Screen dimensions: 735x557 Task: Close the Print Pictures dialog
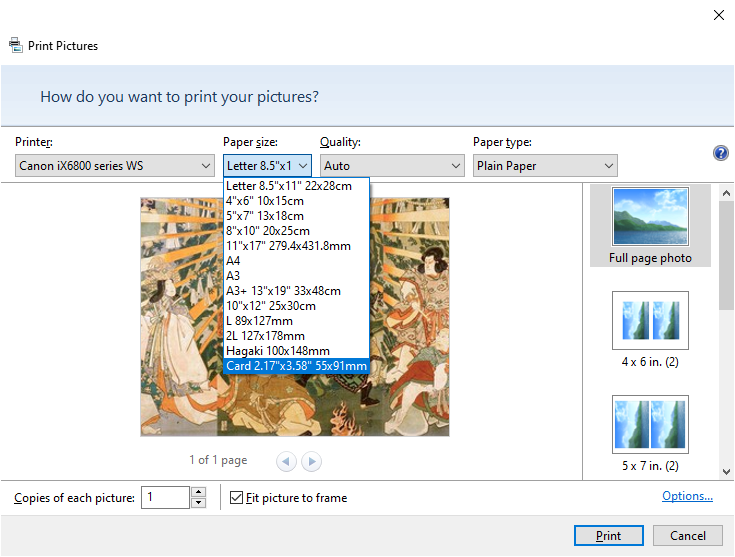point(718,15)
